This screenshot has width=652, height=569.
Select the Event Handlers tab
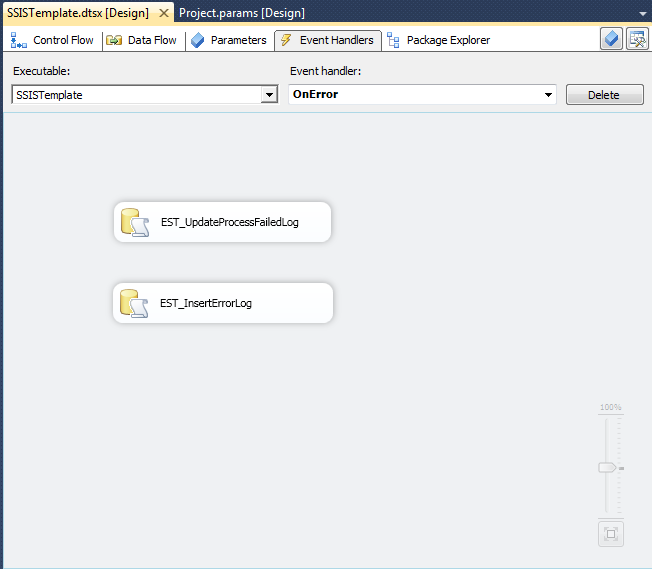pyautogui.click(x=328, y=40)
